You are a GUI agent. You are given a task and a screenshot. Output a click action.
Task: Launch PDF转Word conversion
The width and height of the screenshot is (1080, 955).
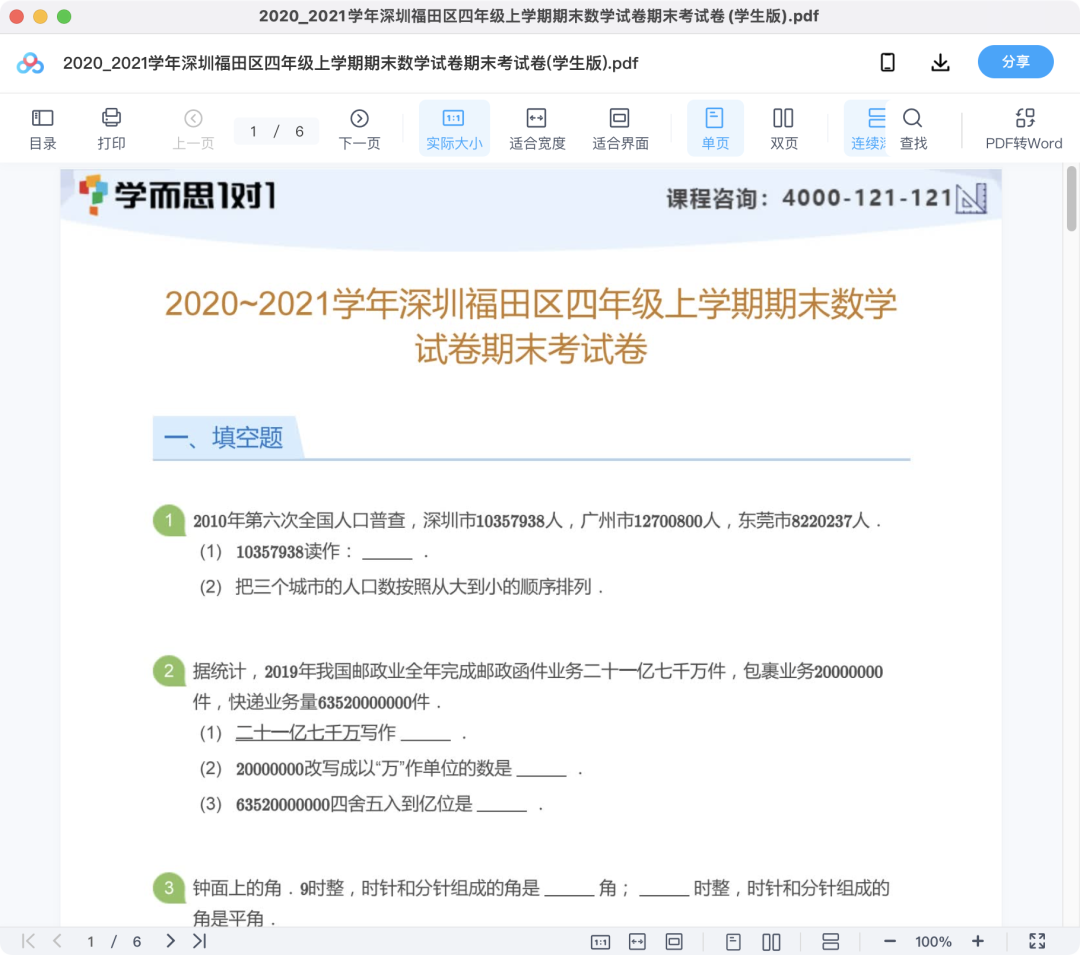(x=1024, y=129)
